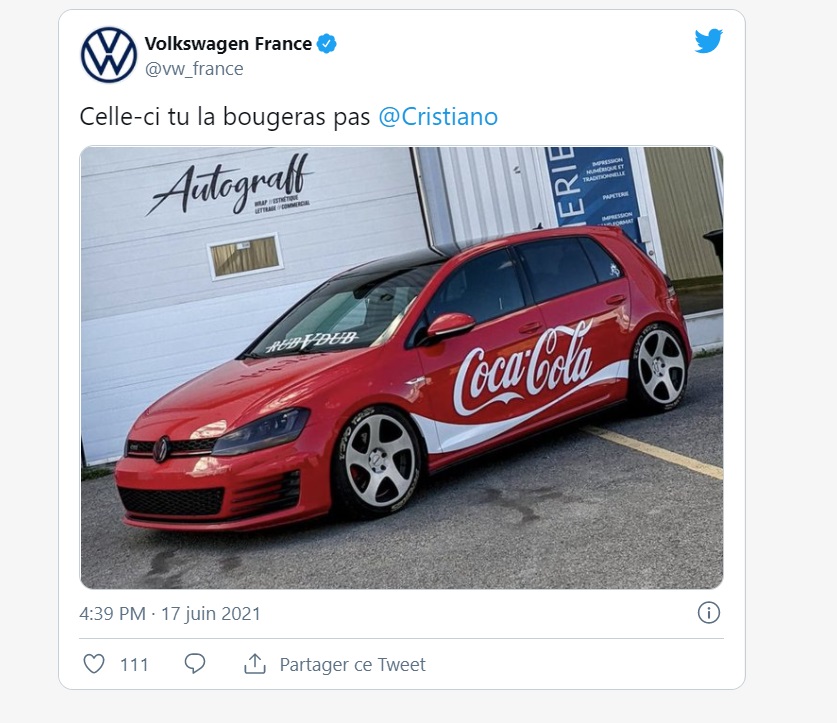
Task: Click the 111 likes count
Action: coord(134,665)
